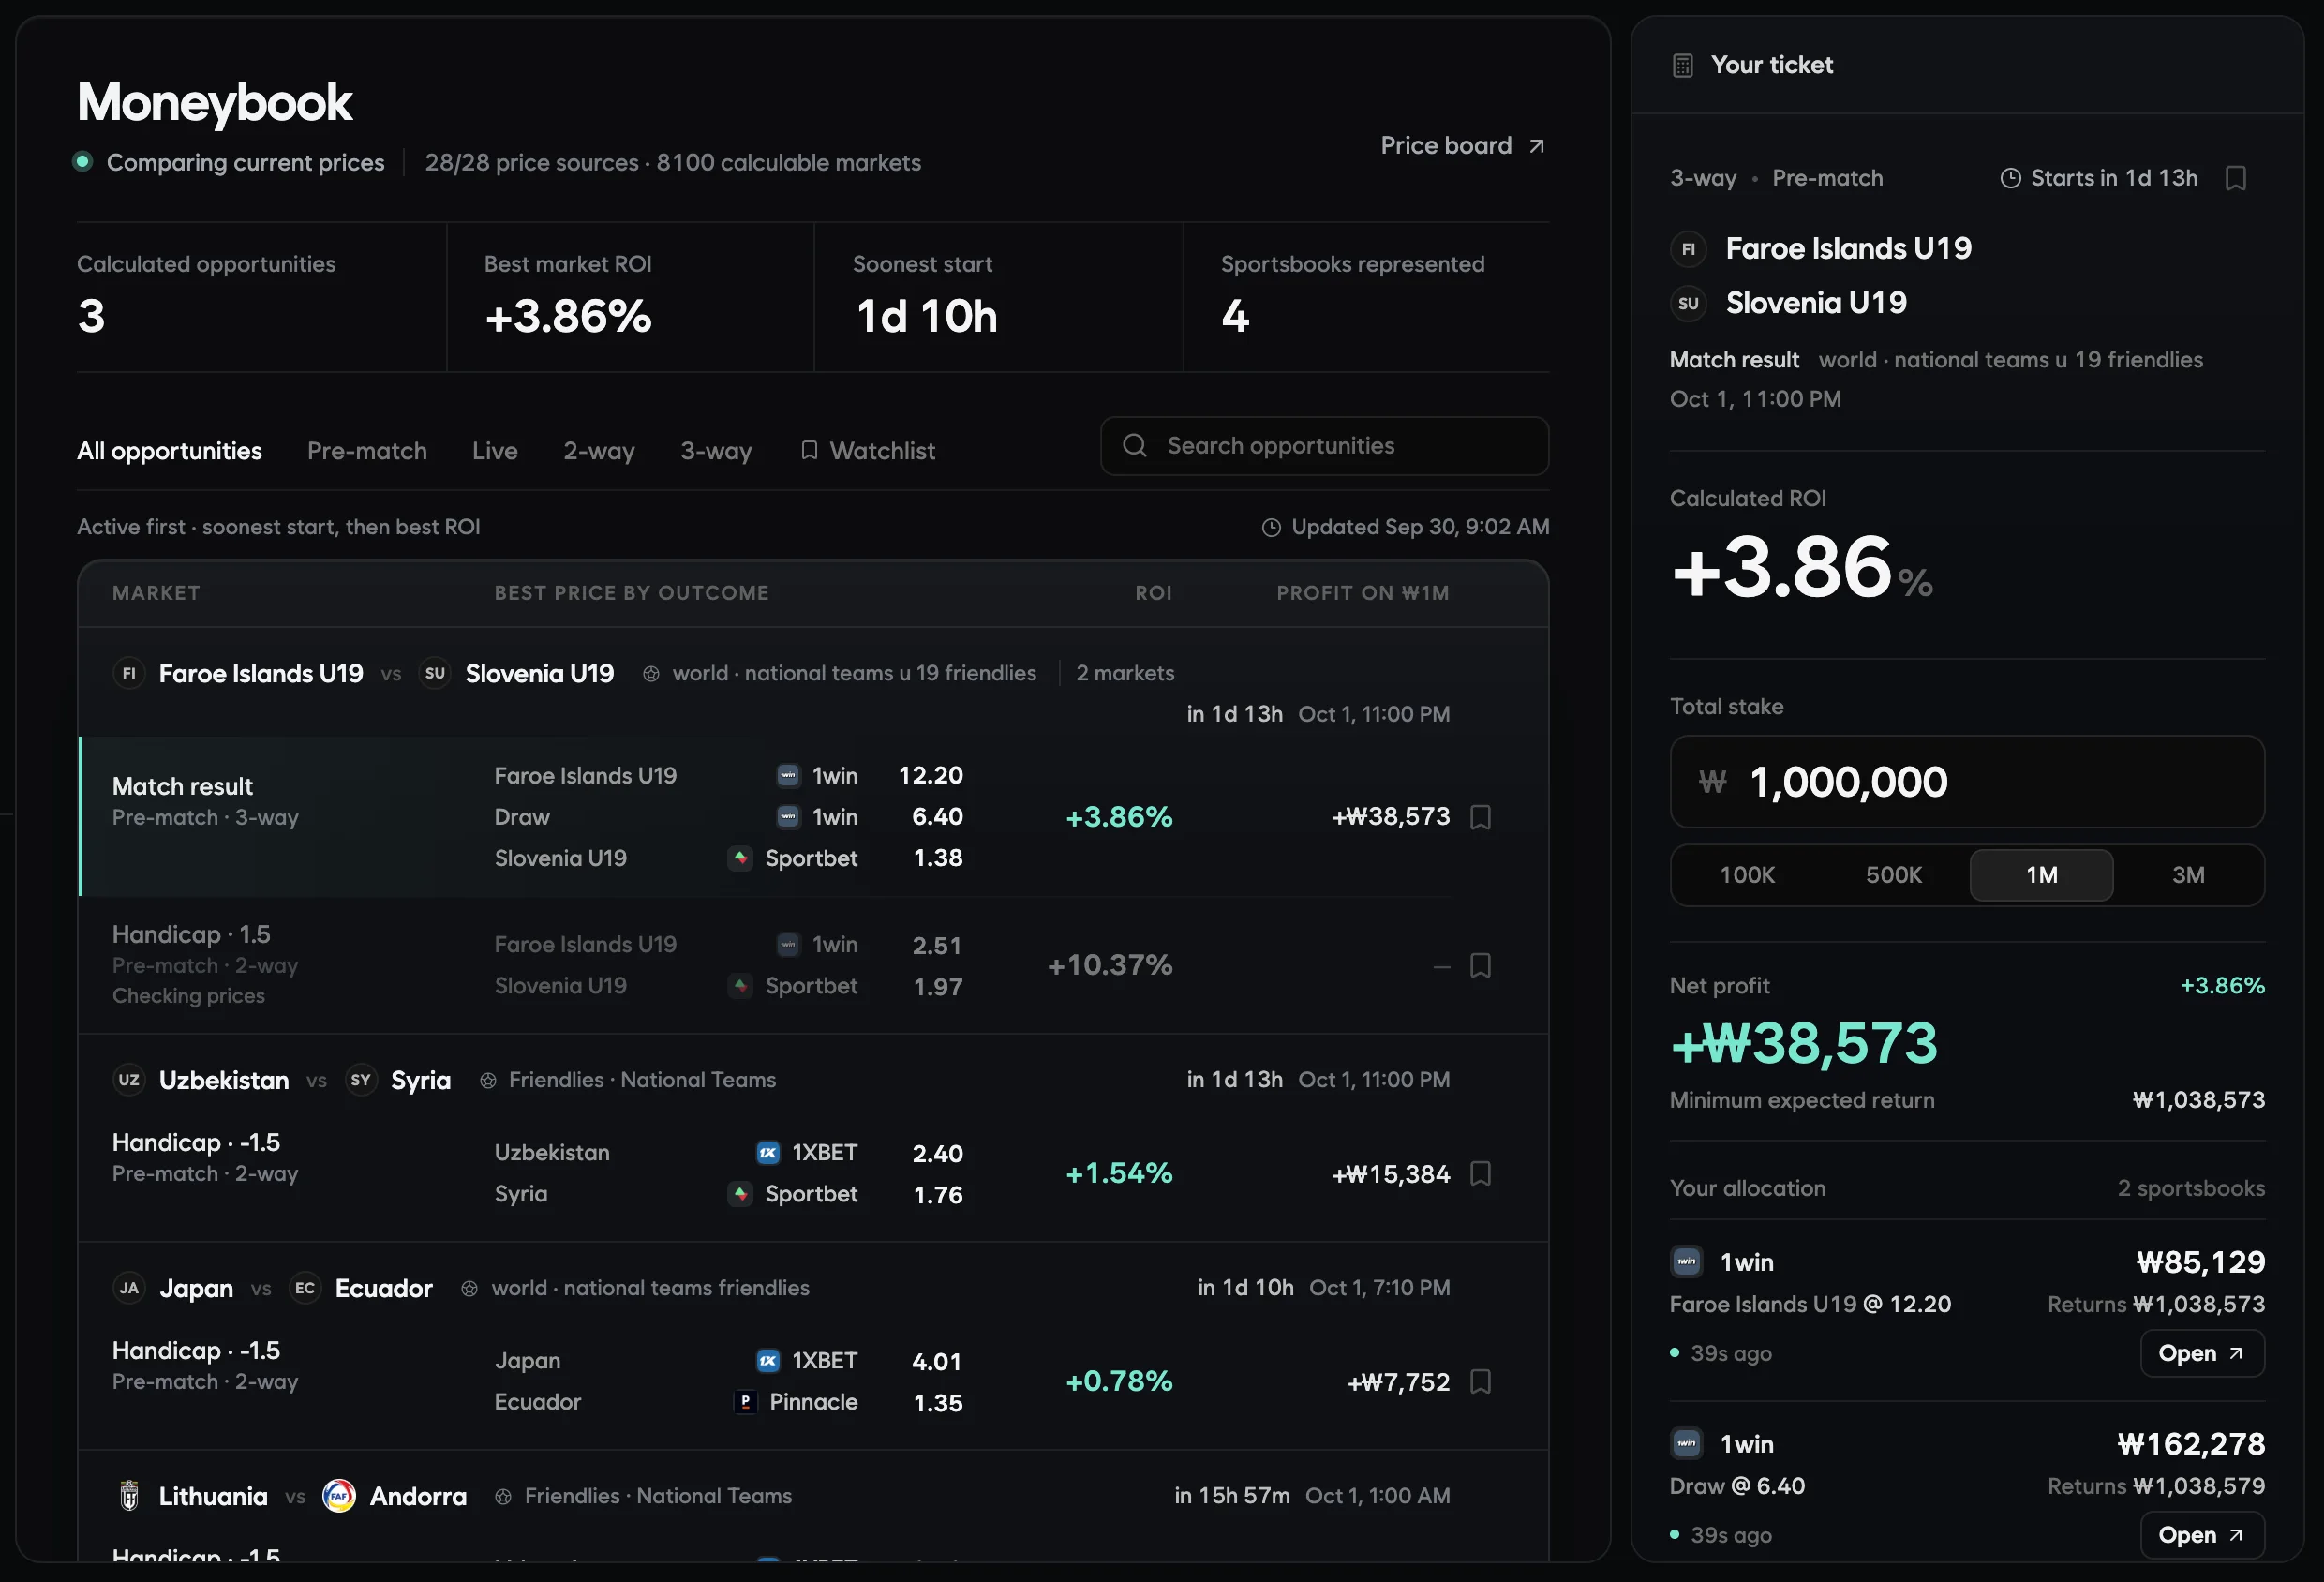2324x1582 pixels.
Task: Click 1win logo on Faroe Islands U19 12.20
Action: pyautogui.click(x=788, y=776)
